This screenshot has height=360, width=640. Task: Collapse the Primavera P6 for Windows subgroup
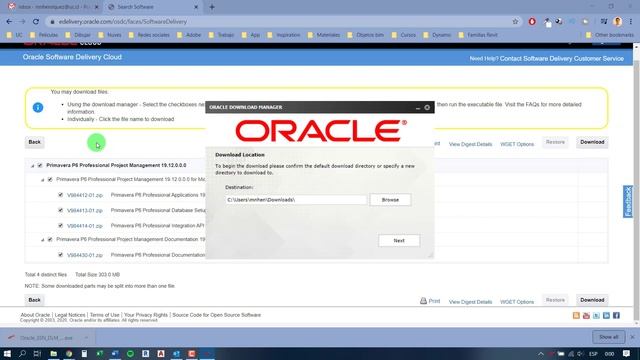(42, 180)
